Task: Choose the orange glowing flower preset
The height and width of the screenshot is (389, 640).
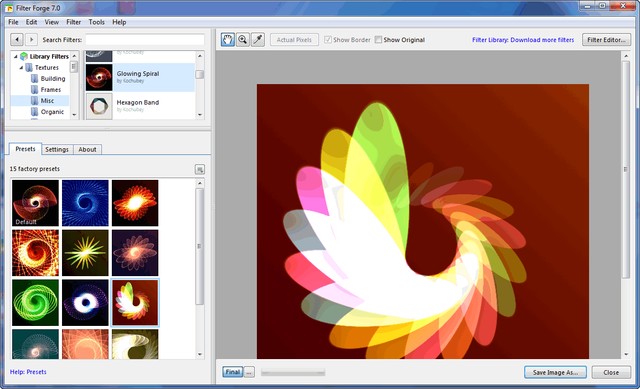Action: click(135, 203)
